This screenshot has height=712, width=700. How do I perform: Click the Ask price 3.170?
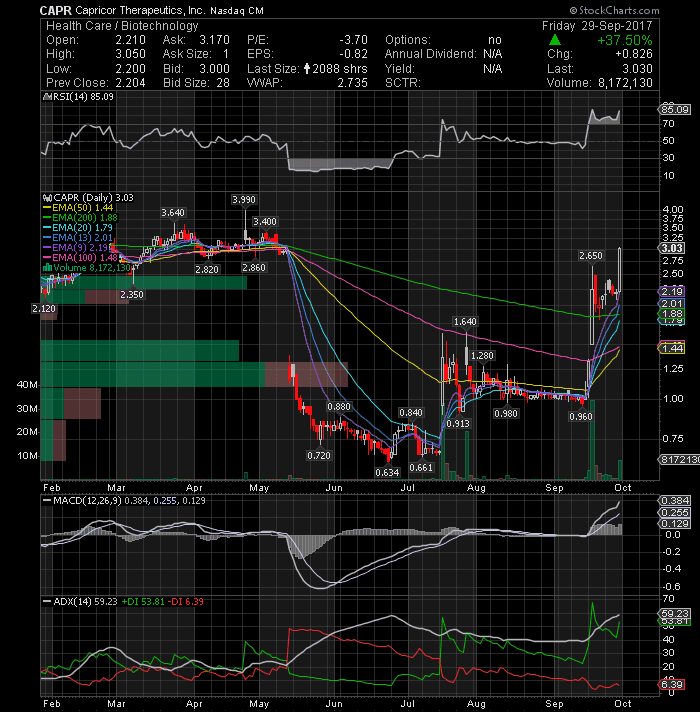pos(214,40)
